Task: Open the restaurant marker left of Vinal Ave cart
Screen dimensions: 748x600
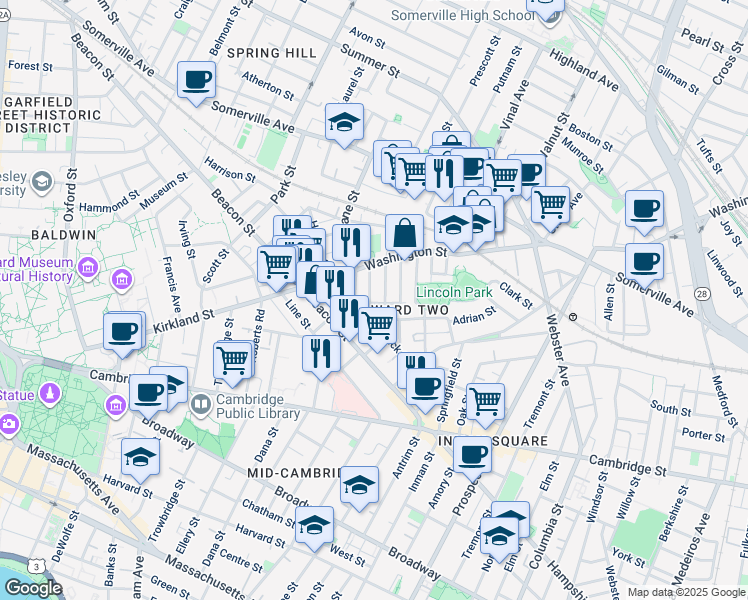Action: [444, 176]
